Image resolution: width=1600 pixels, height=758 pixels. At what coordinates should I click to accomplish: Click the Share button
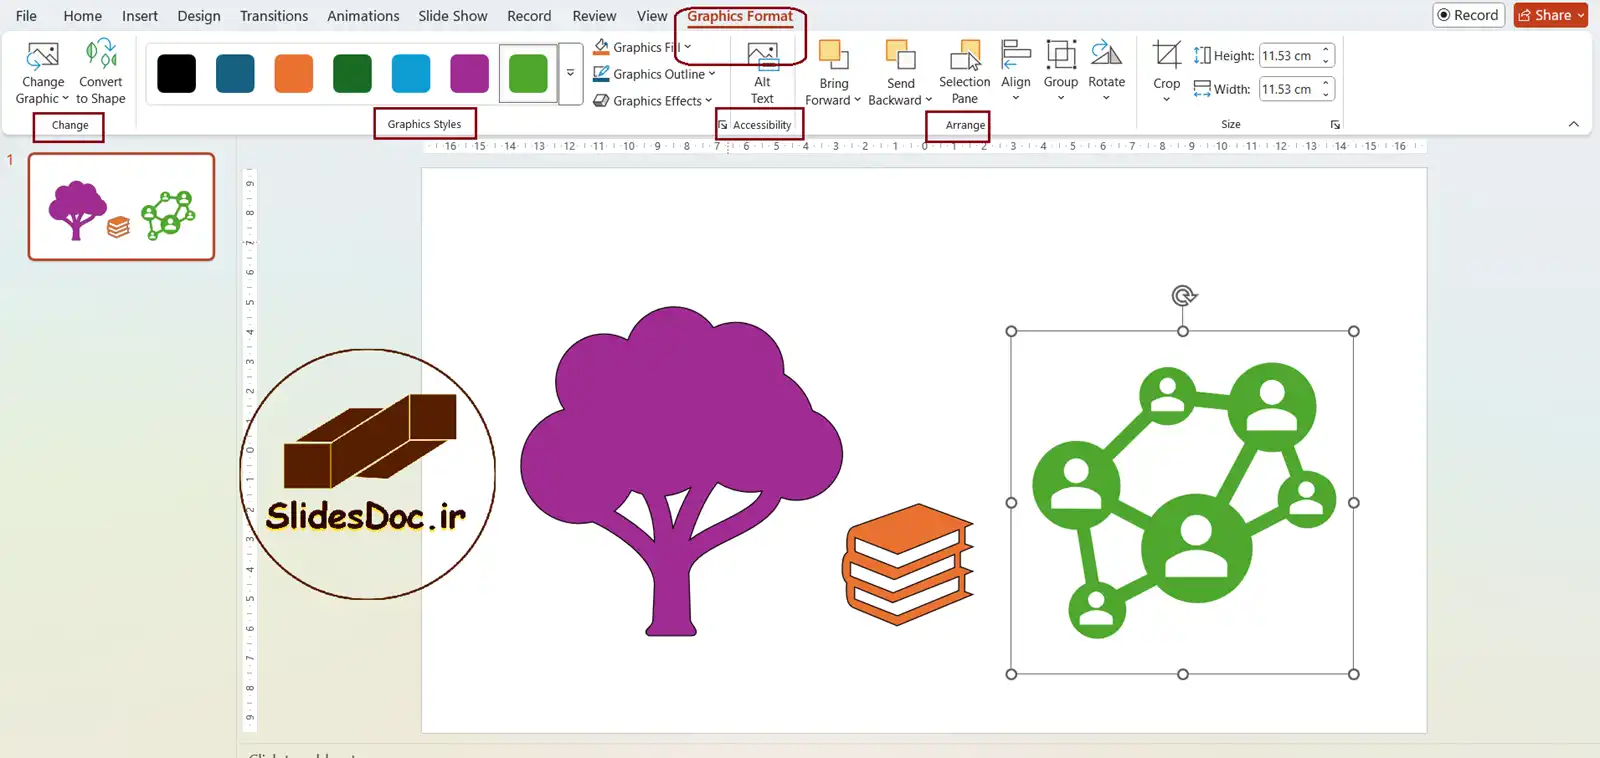(x=1550, y=15)
